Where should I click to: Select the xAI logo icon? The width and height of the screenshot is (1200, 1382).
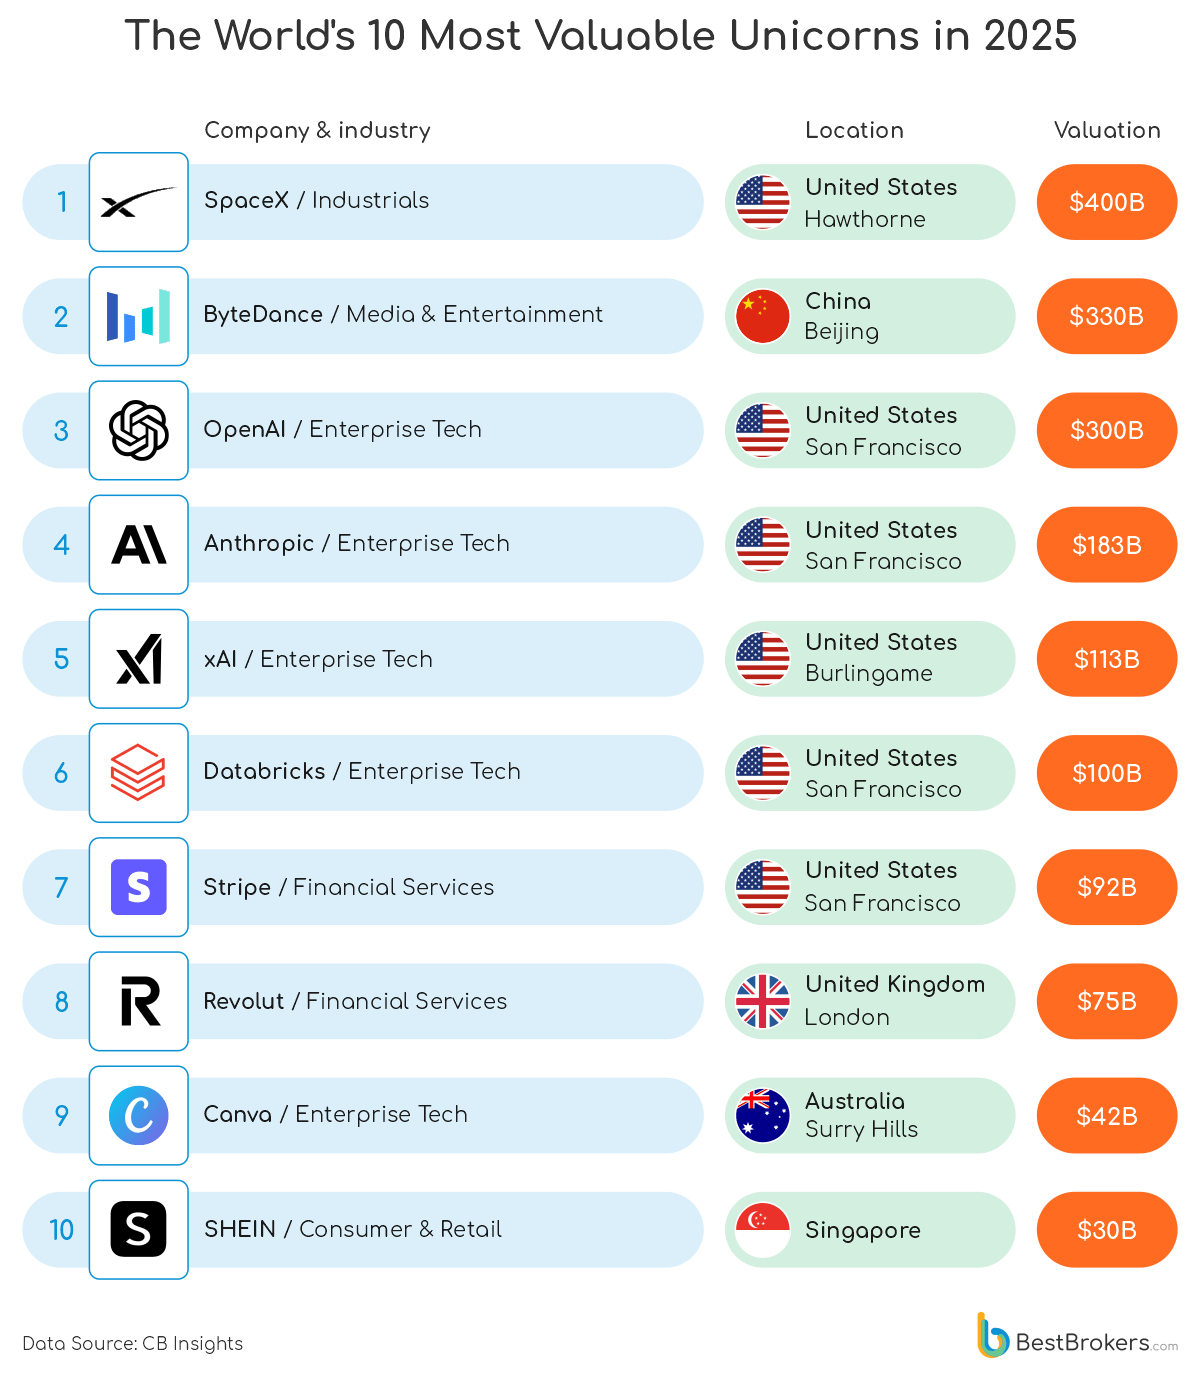[138, 659]
